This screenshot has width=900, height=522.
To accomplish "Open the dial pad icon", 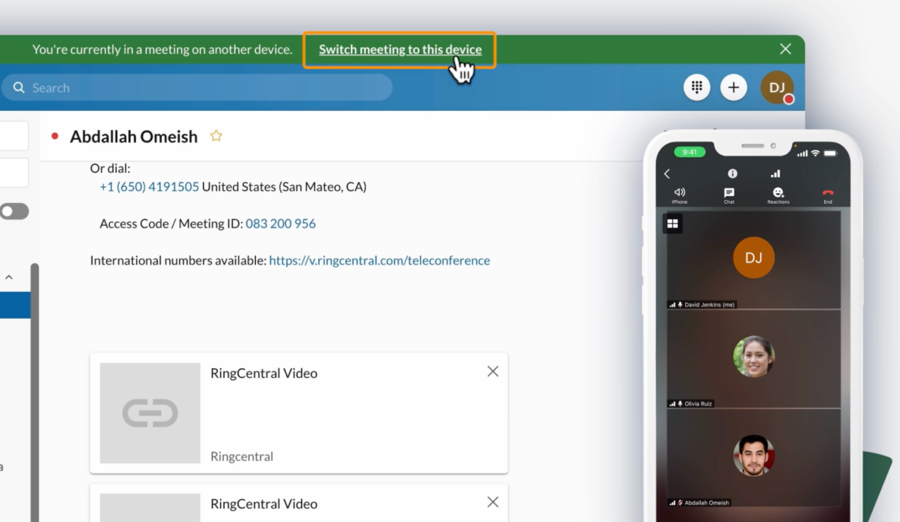I will pos(697,88).
